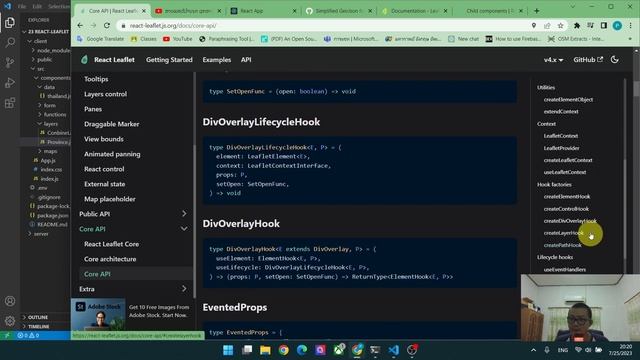Open the Animated panning example
The height and width of the screenshot is (360, 640).
112,154
